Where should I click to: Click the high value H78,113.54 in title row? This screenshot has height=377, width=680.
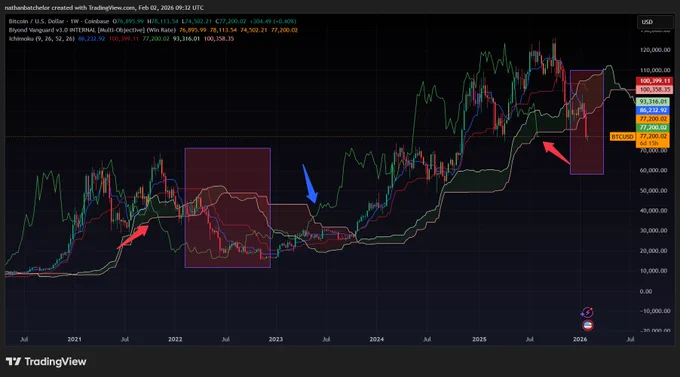163,21
